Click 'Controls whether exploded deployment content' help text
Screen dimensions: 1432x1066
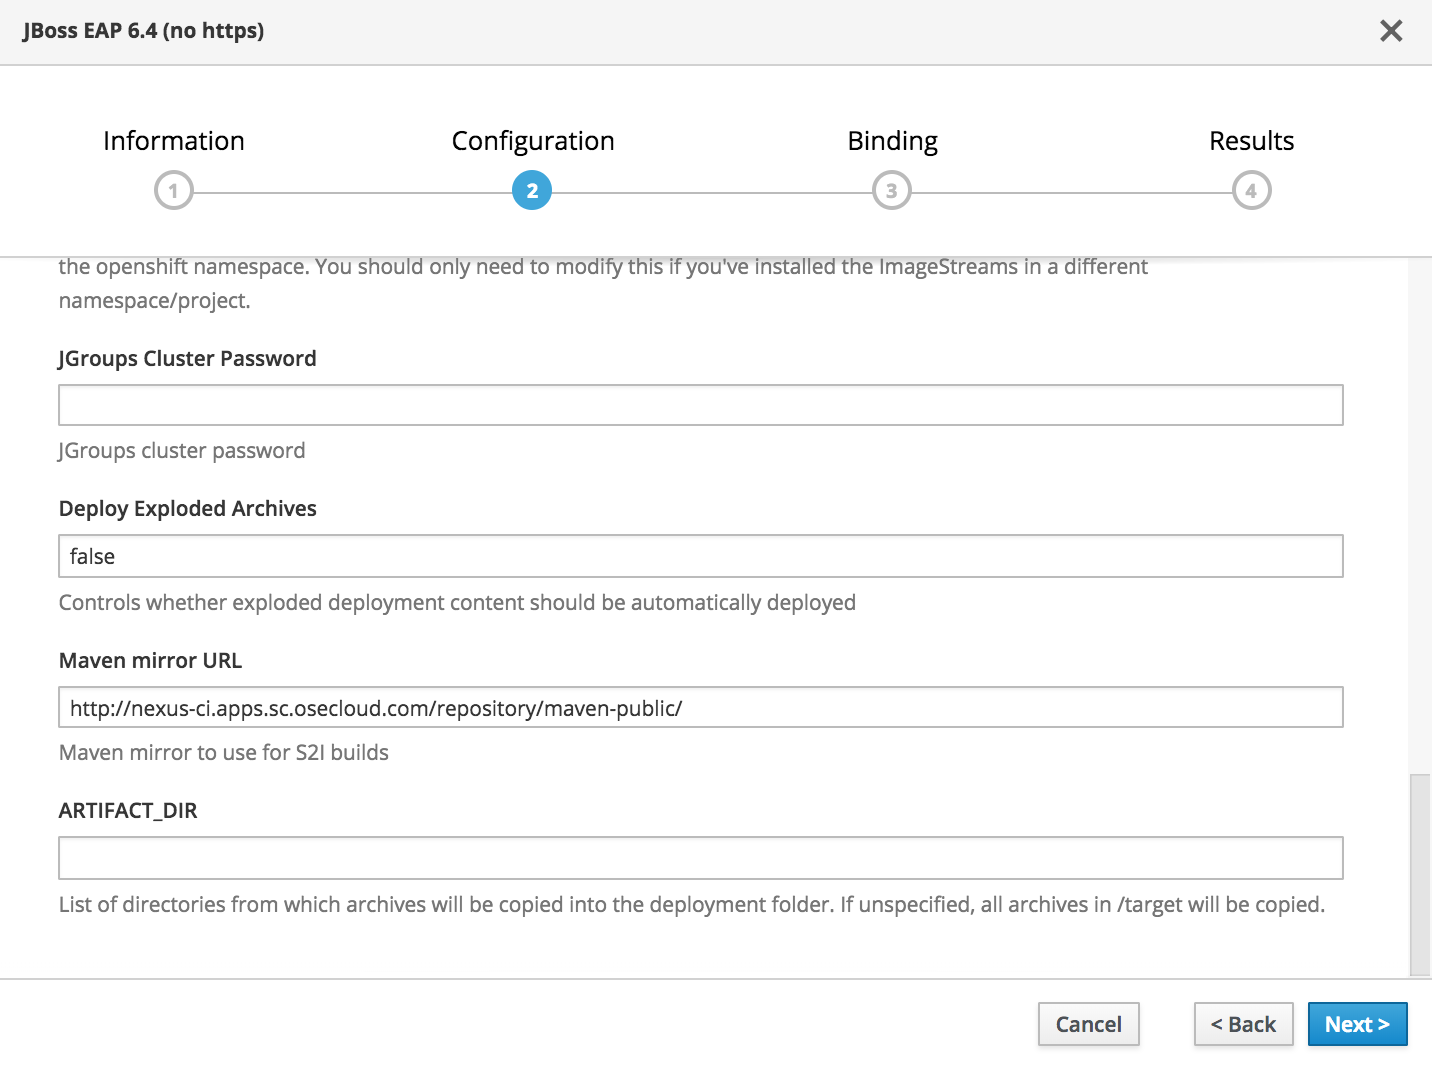(457, 603)
